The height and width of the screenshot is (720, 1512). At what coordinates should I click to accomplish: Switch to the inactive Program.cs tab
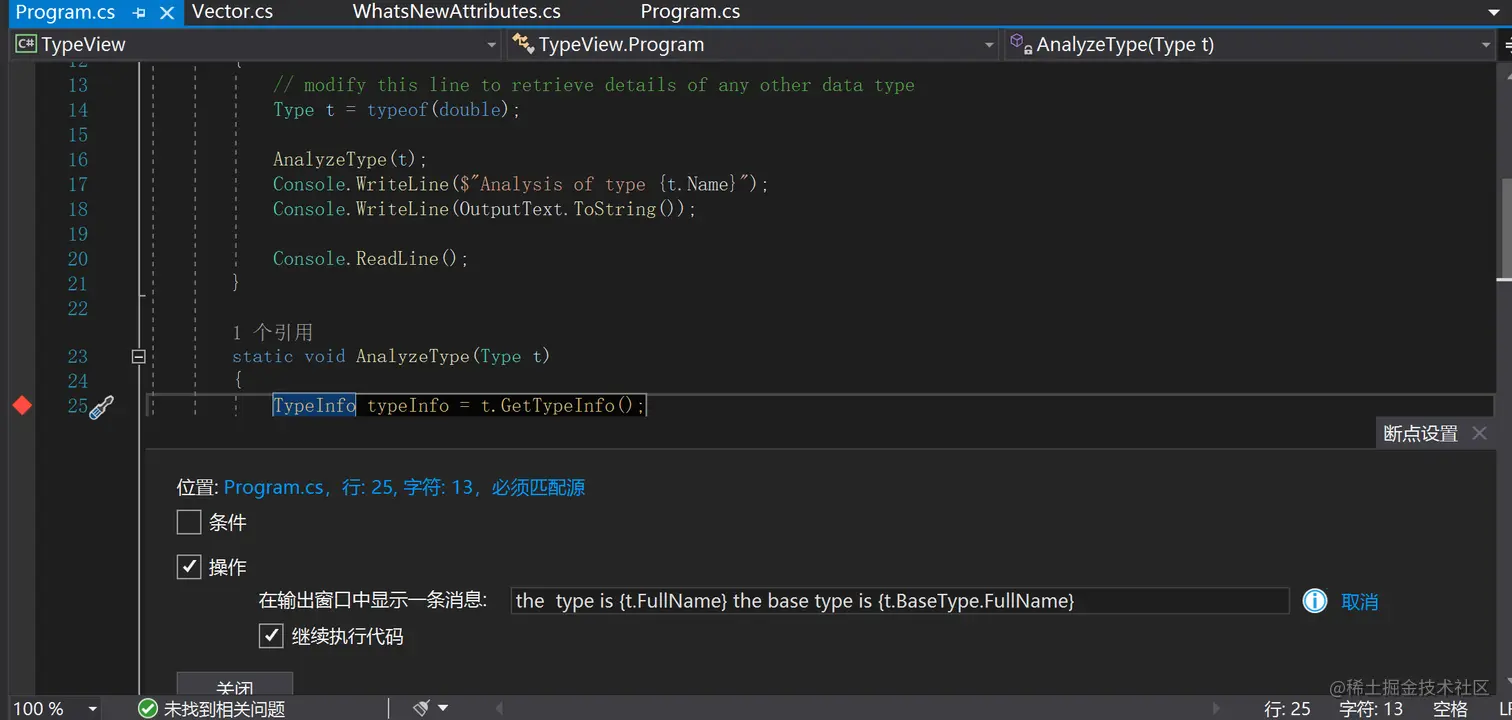pos(690,12)
